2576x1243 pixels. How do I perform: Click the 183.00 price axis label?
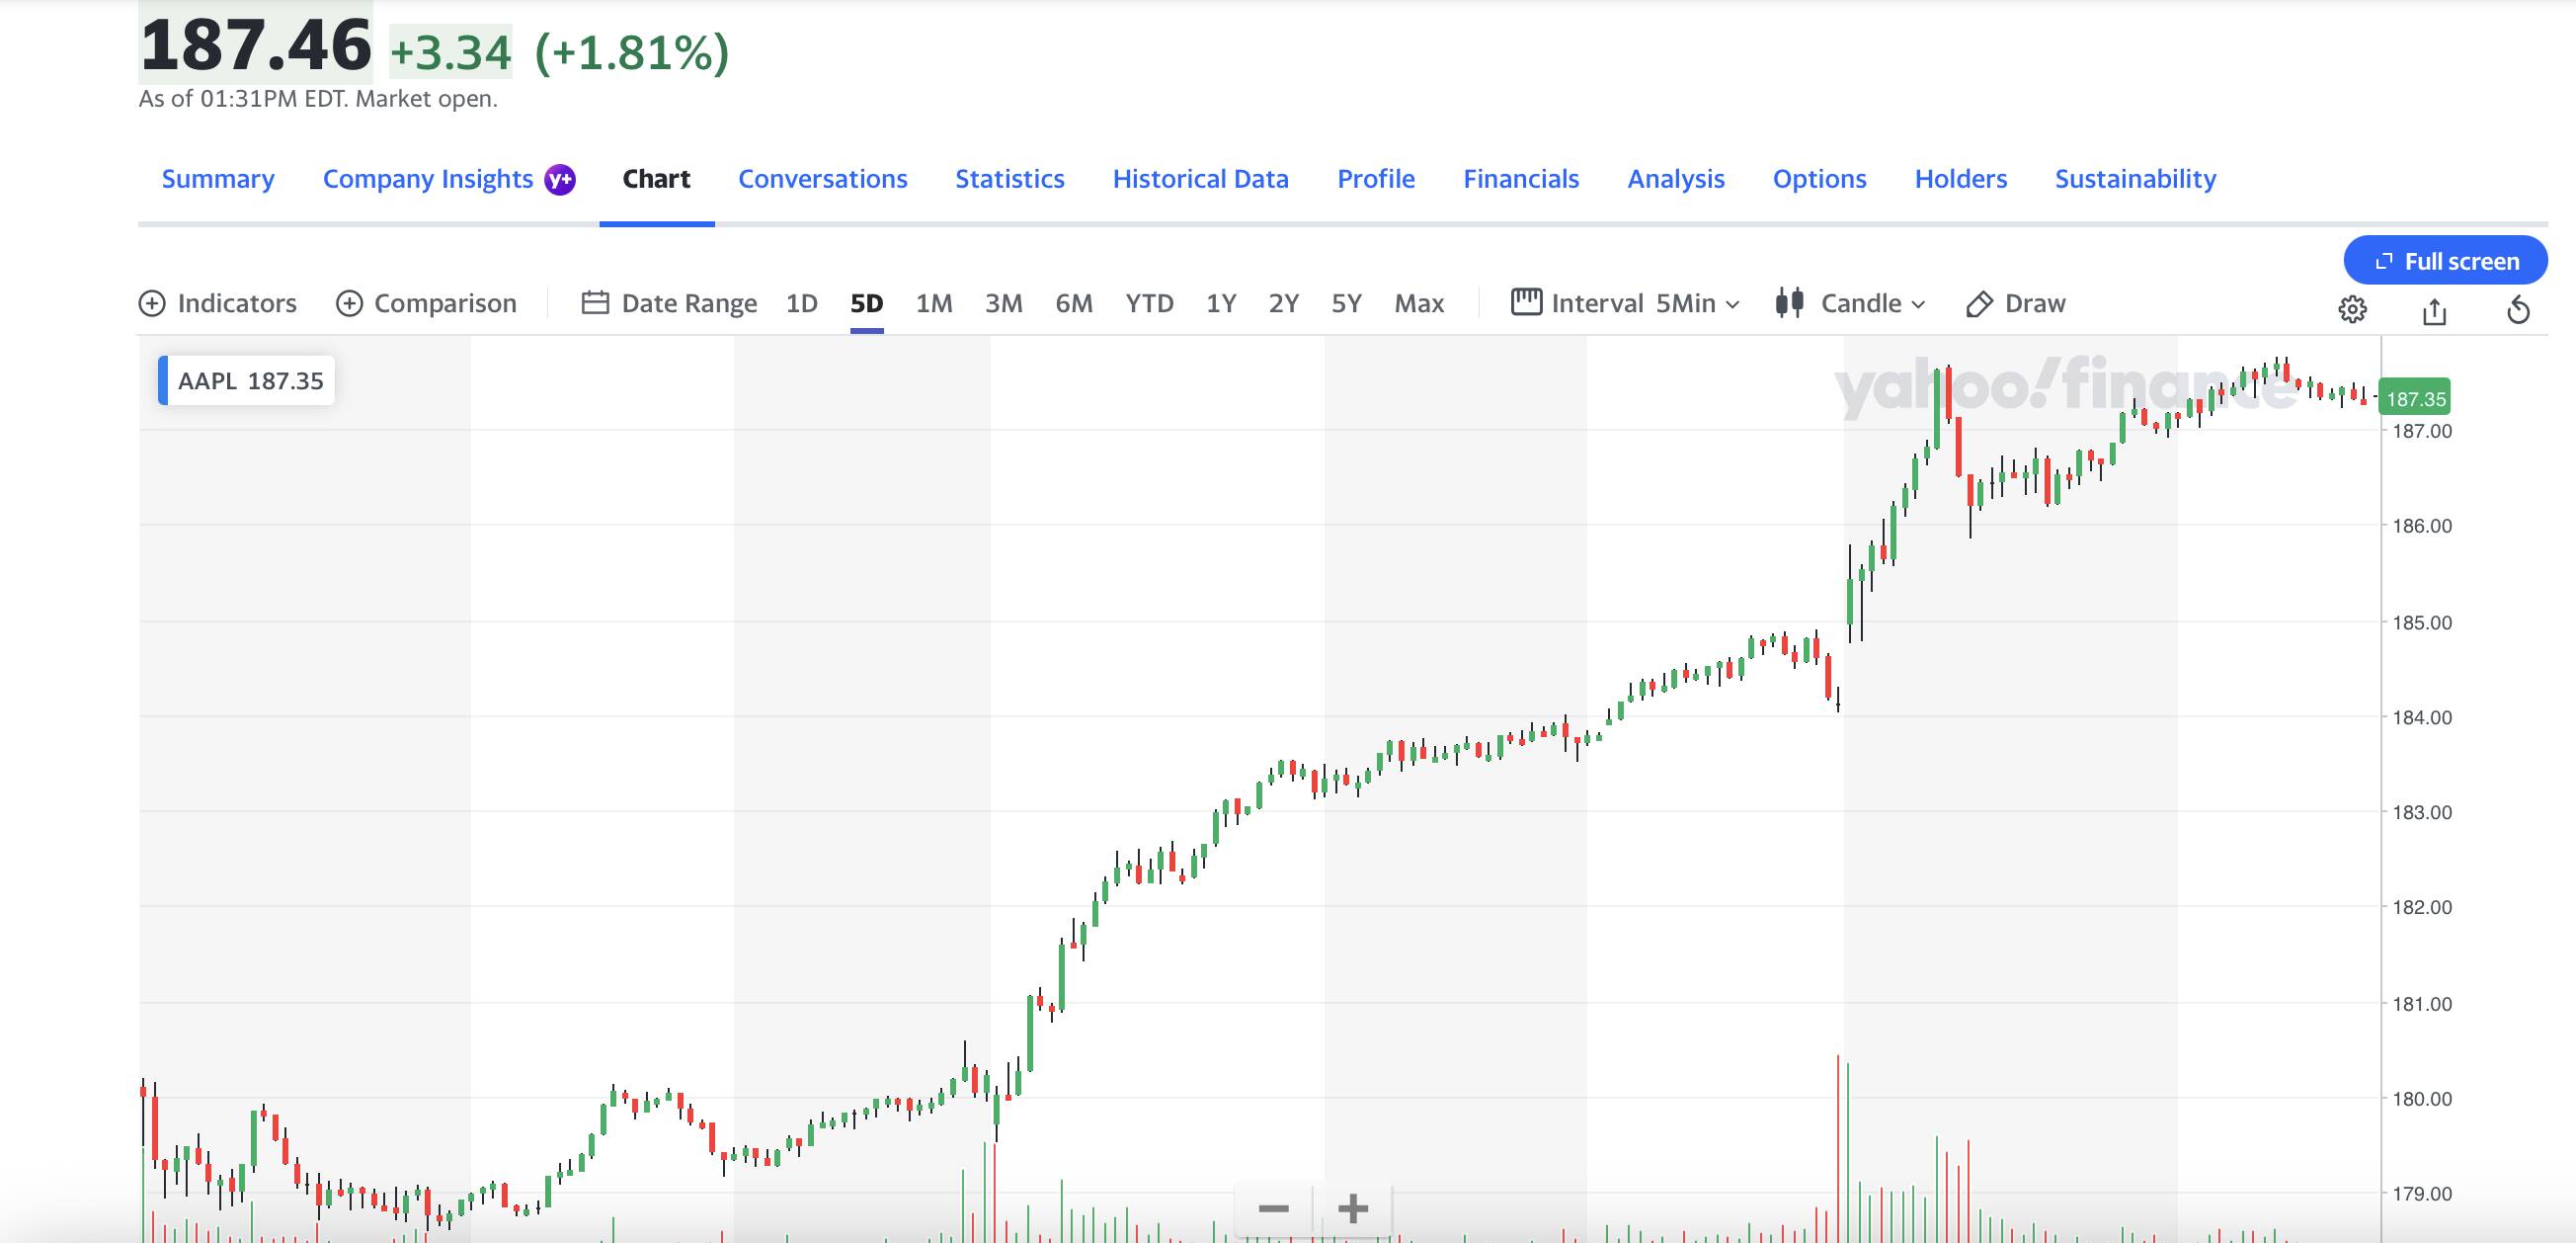click(2422, 812)
